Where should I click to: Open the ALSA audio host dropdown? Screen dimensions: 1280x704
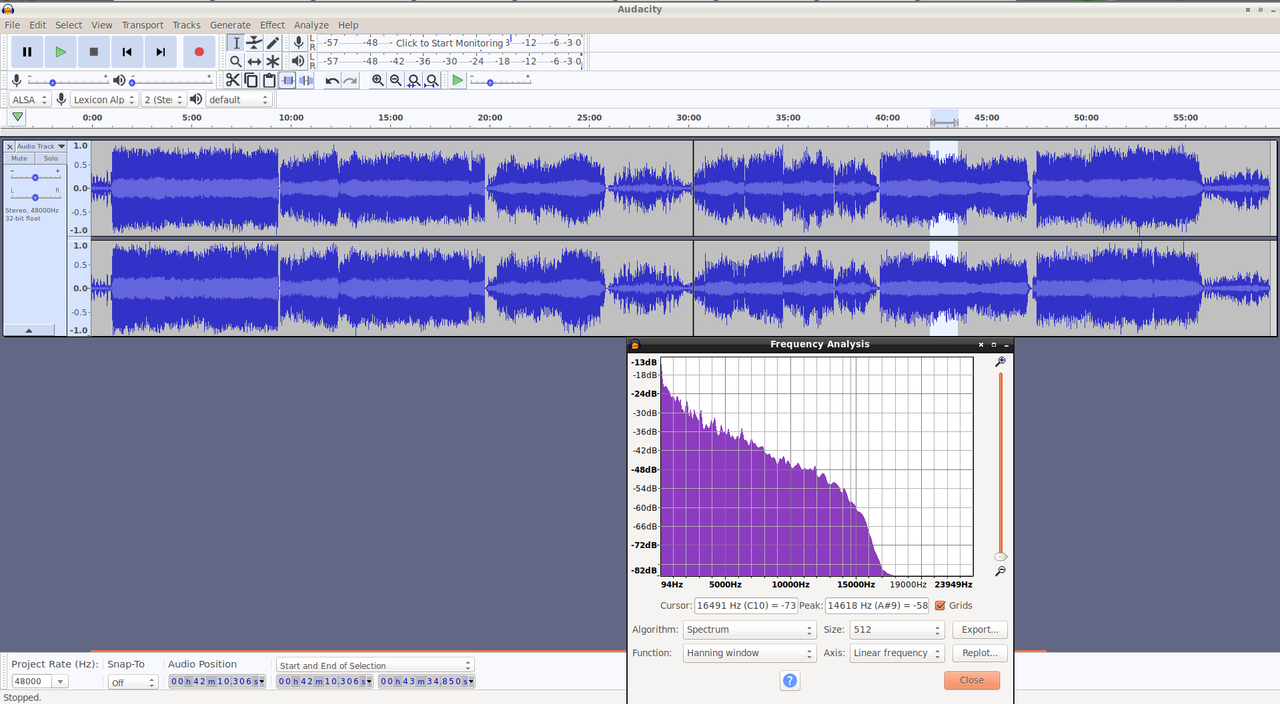30,99
